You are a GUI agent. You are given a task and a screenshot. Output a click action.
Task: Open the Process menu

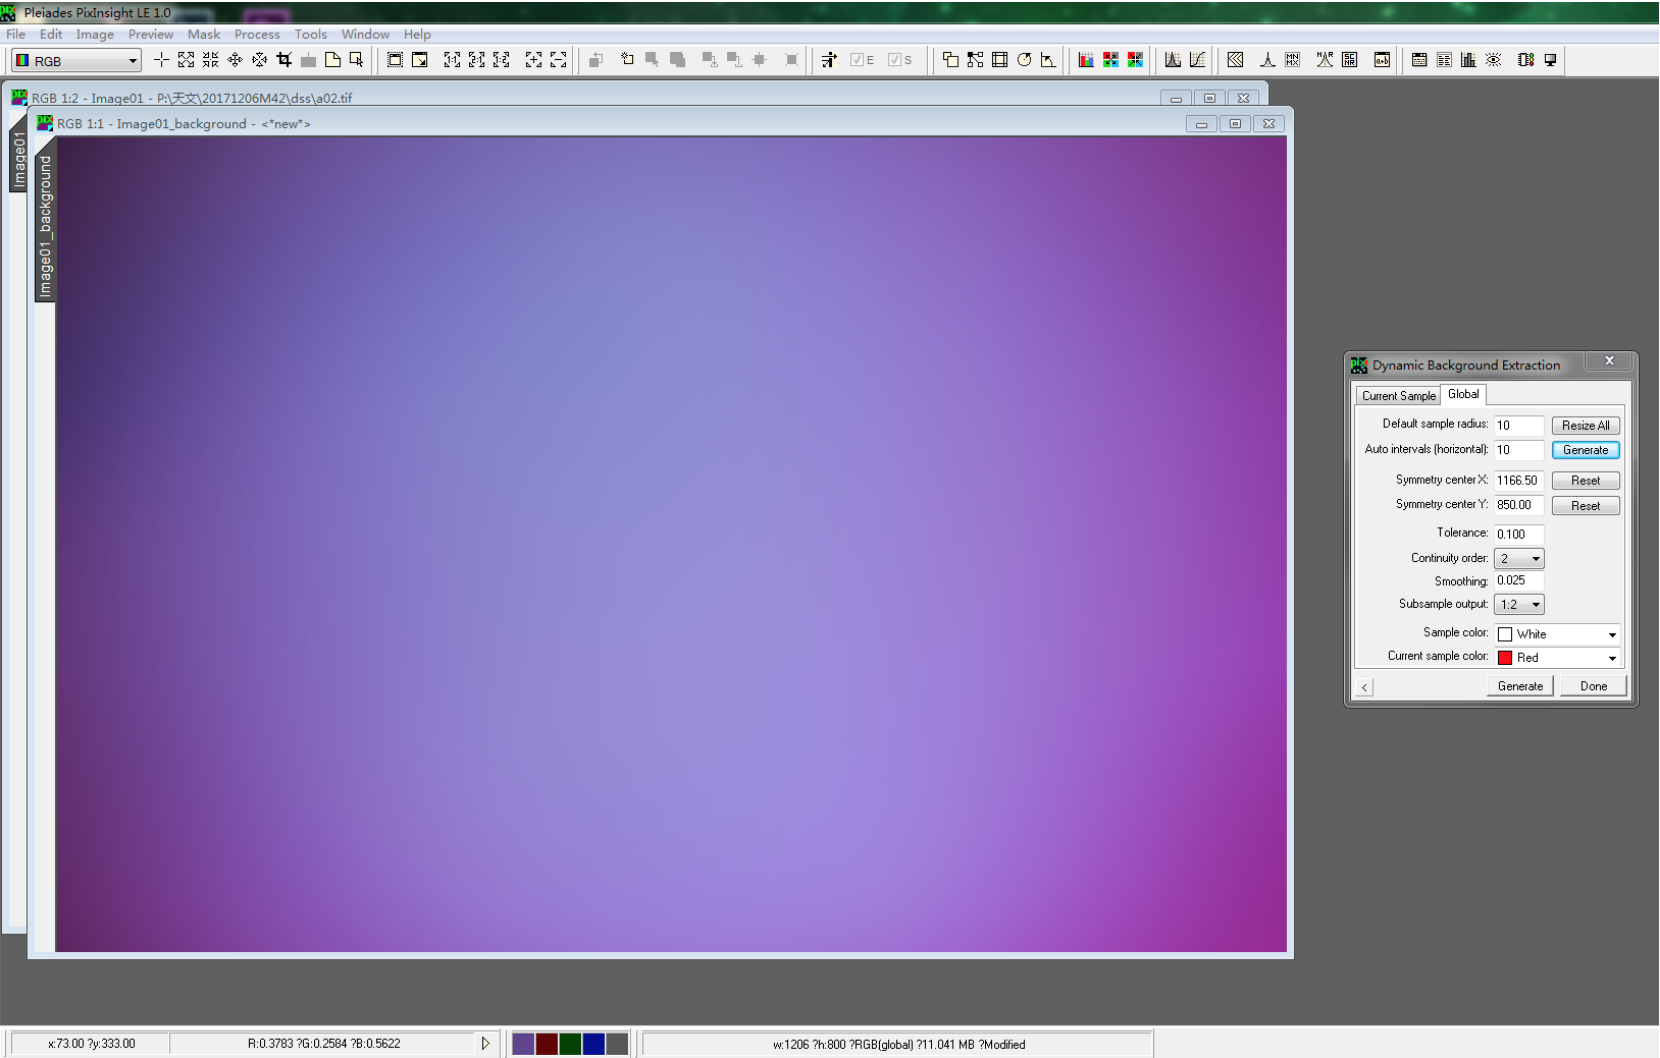(257, 34)
